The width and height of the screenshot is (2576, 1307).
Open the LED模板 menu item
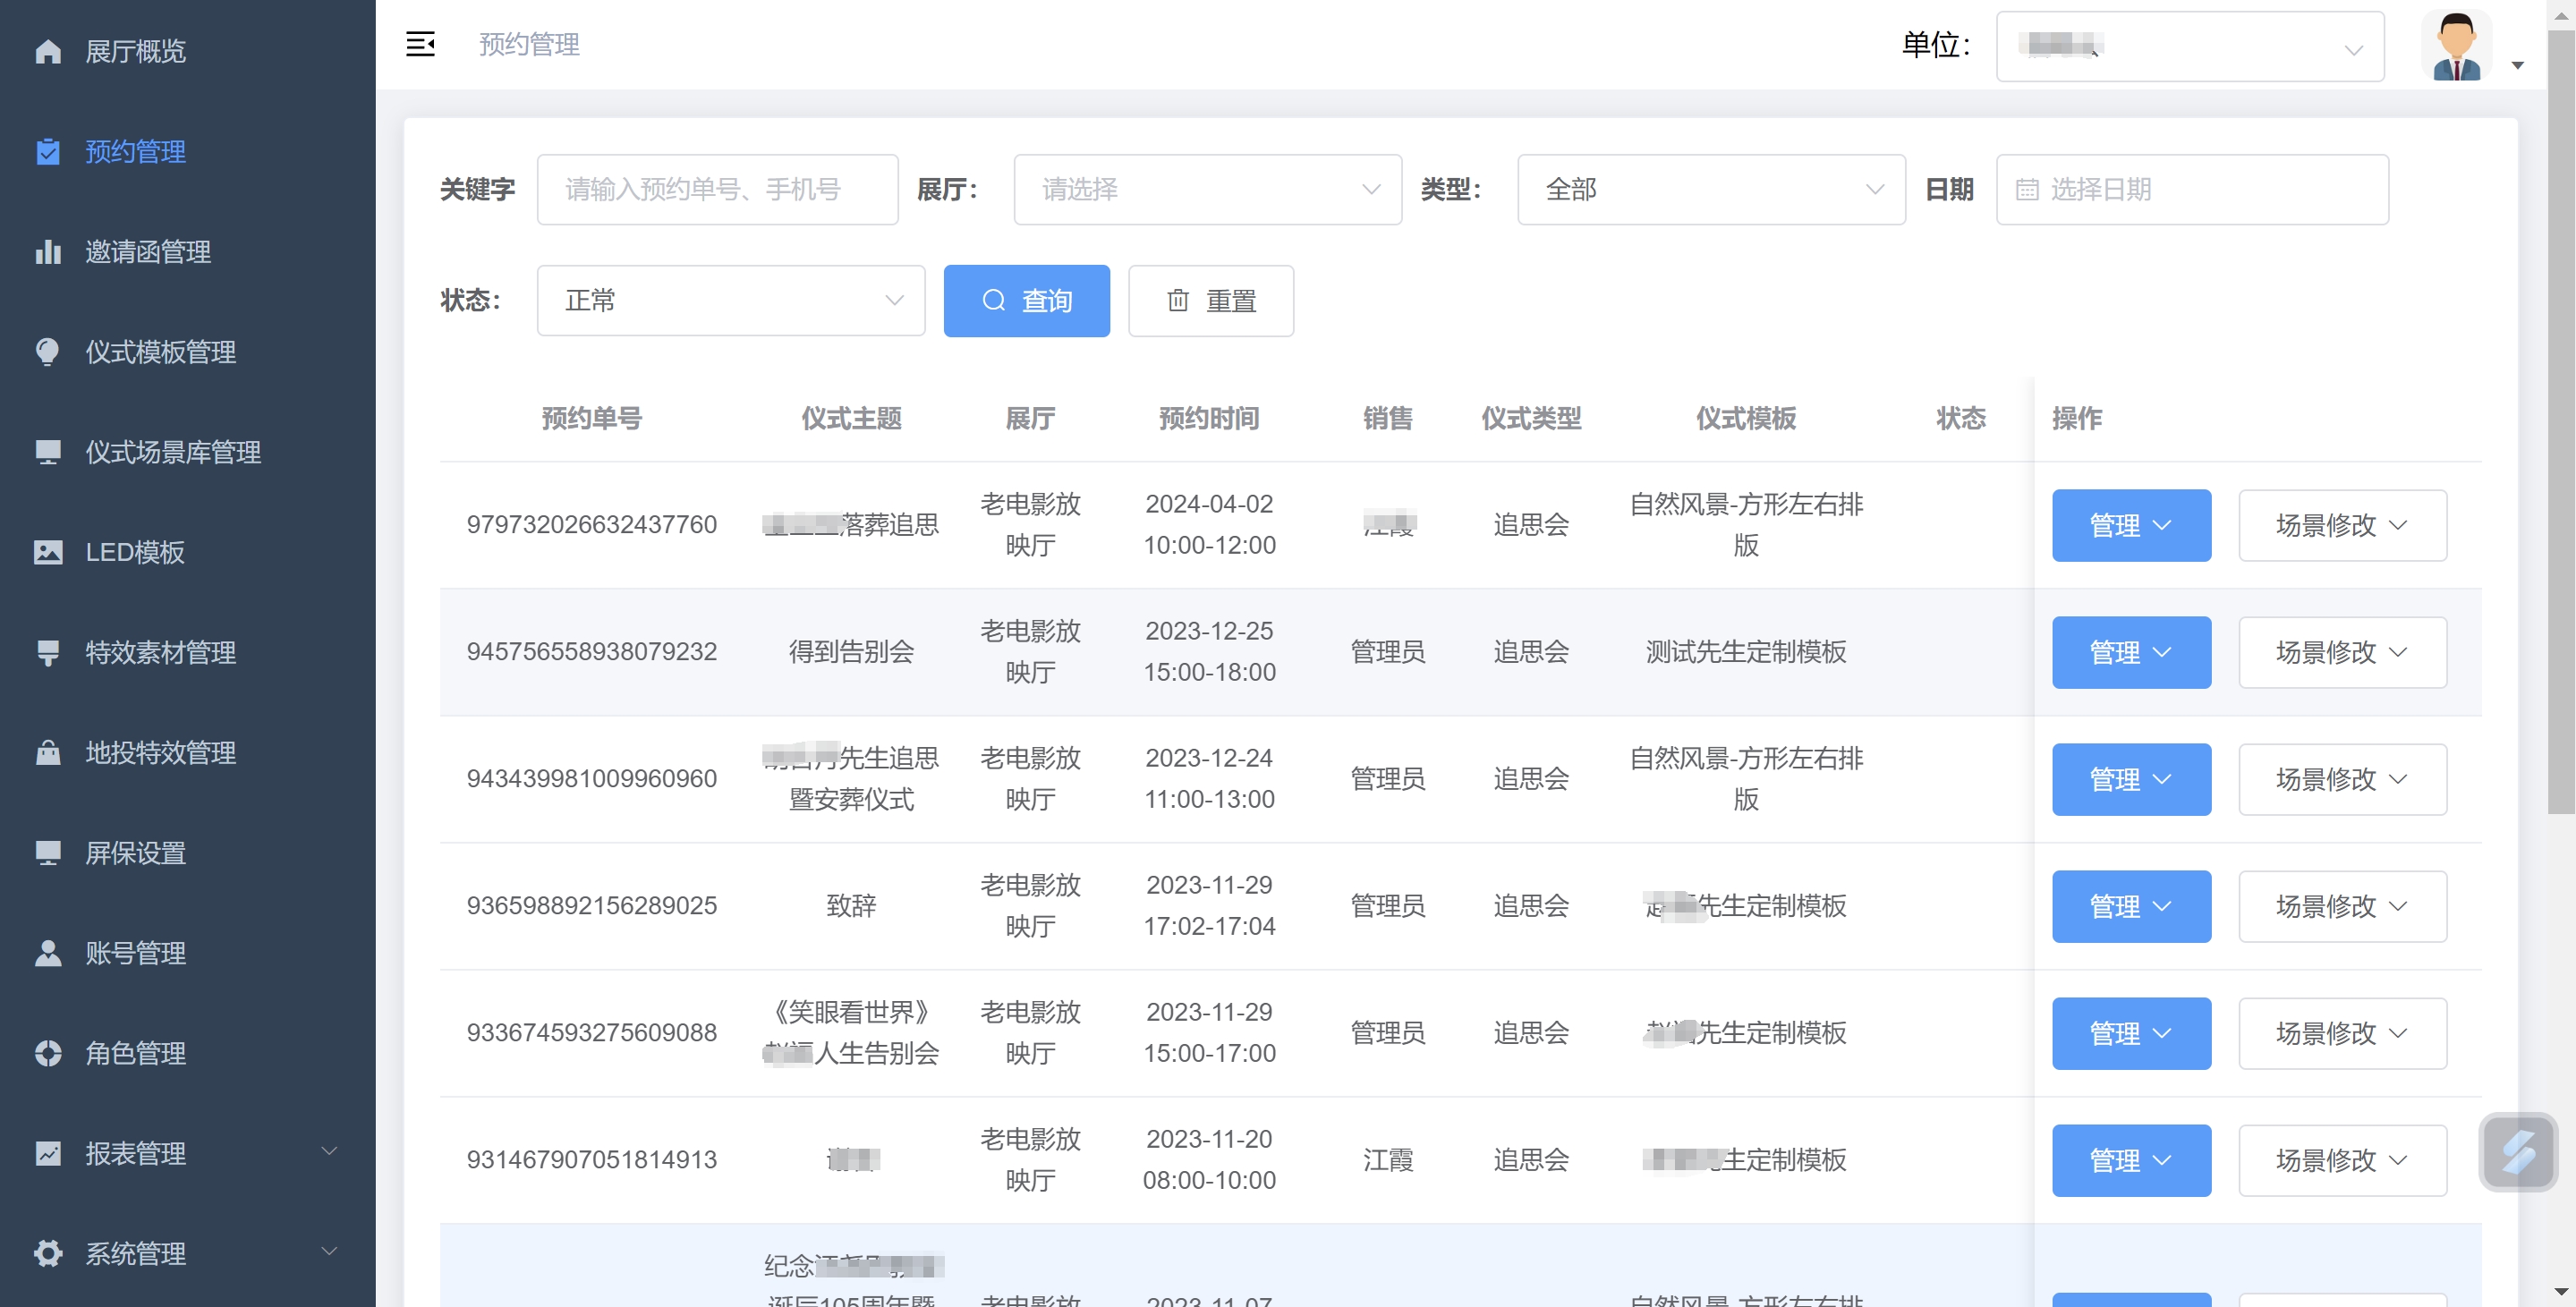click(188, 552)
